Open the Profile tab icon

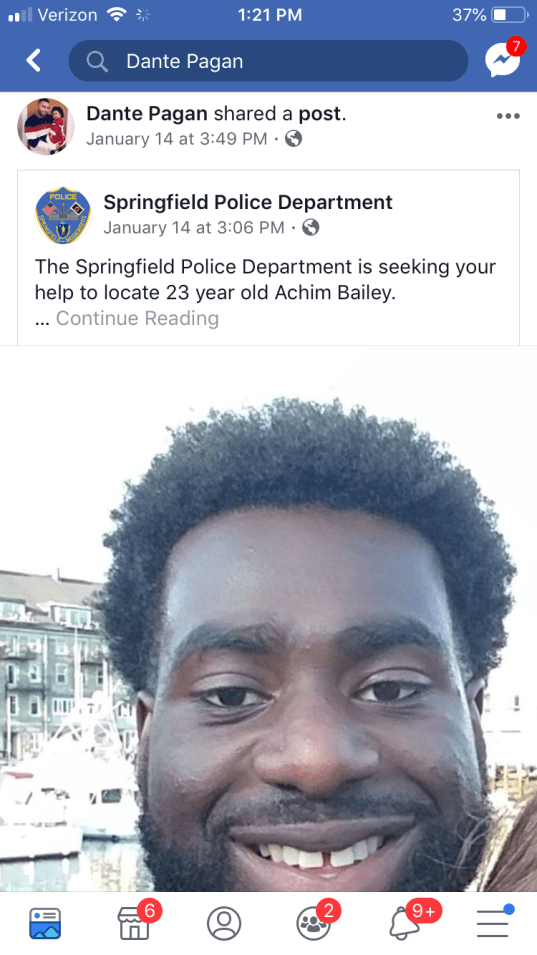[224, 923]
